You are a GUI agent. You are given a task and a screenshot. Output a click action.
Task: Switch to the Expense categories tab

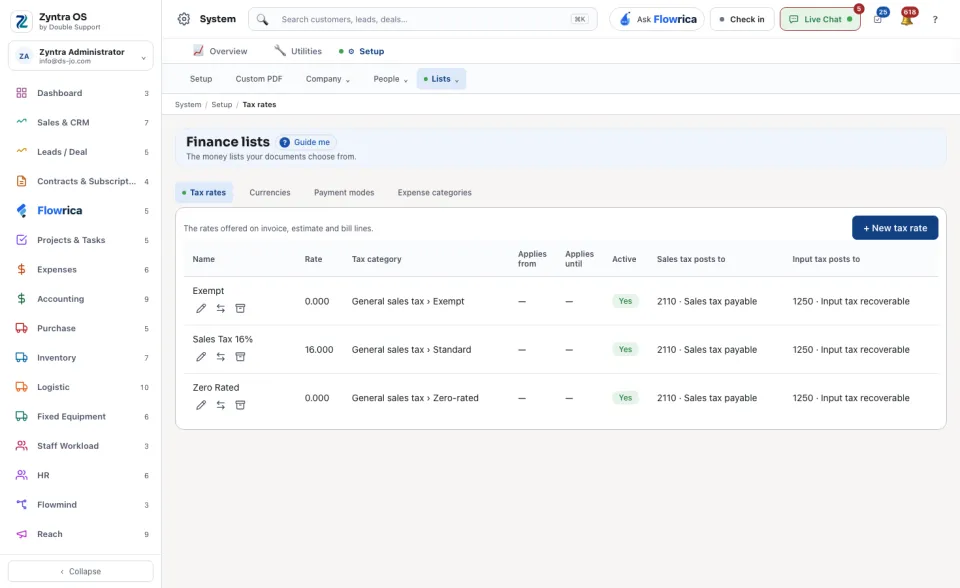click(435, 192)
